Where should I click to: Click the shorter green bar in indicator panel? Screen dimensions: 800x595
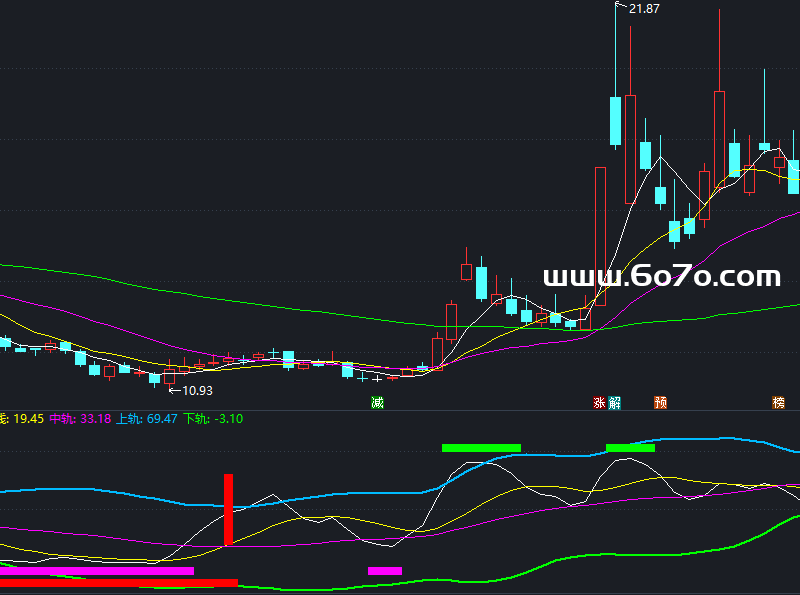point(630,448)
